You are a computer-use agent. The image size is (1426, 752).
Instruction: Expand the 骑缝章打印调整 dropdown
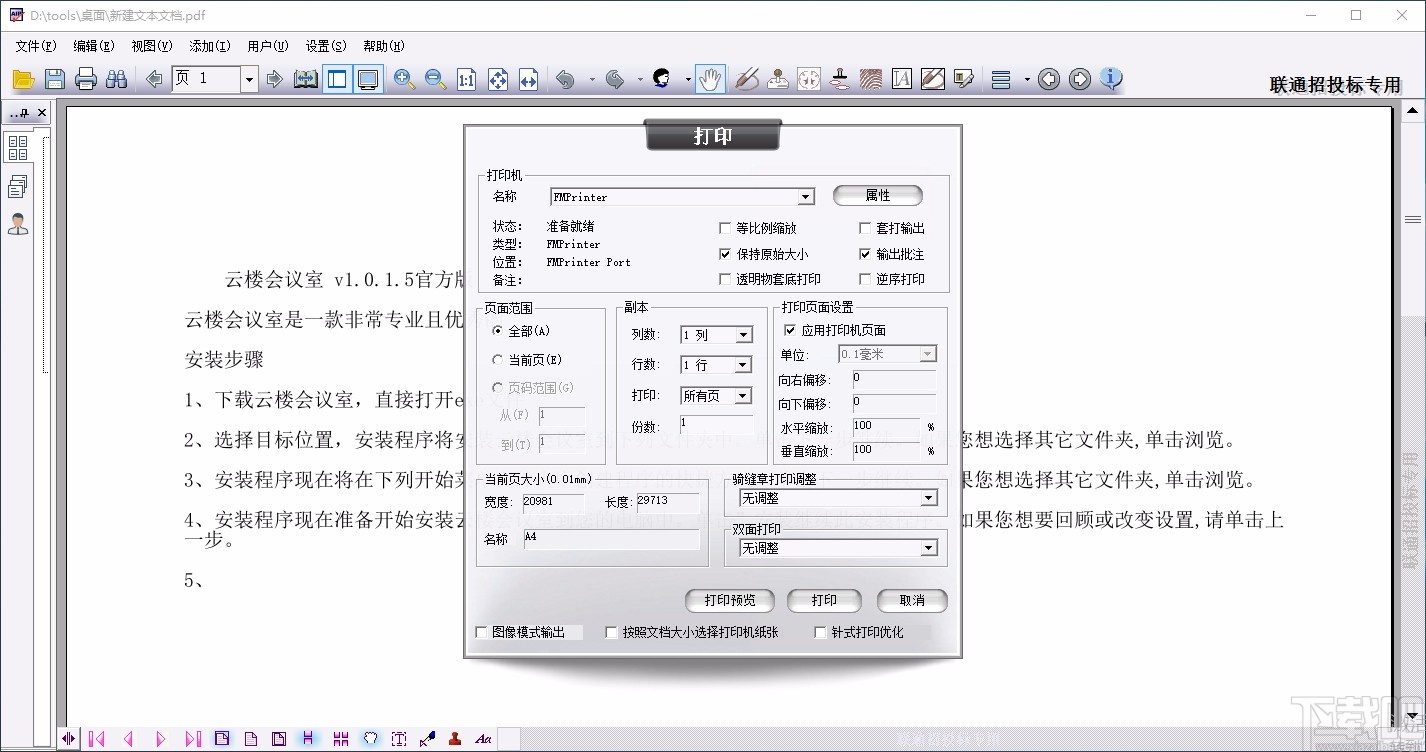(x=929, y=498)
